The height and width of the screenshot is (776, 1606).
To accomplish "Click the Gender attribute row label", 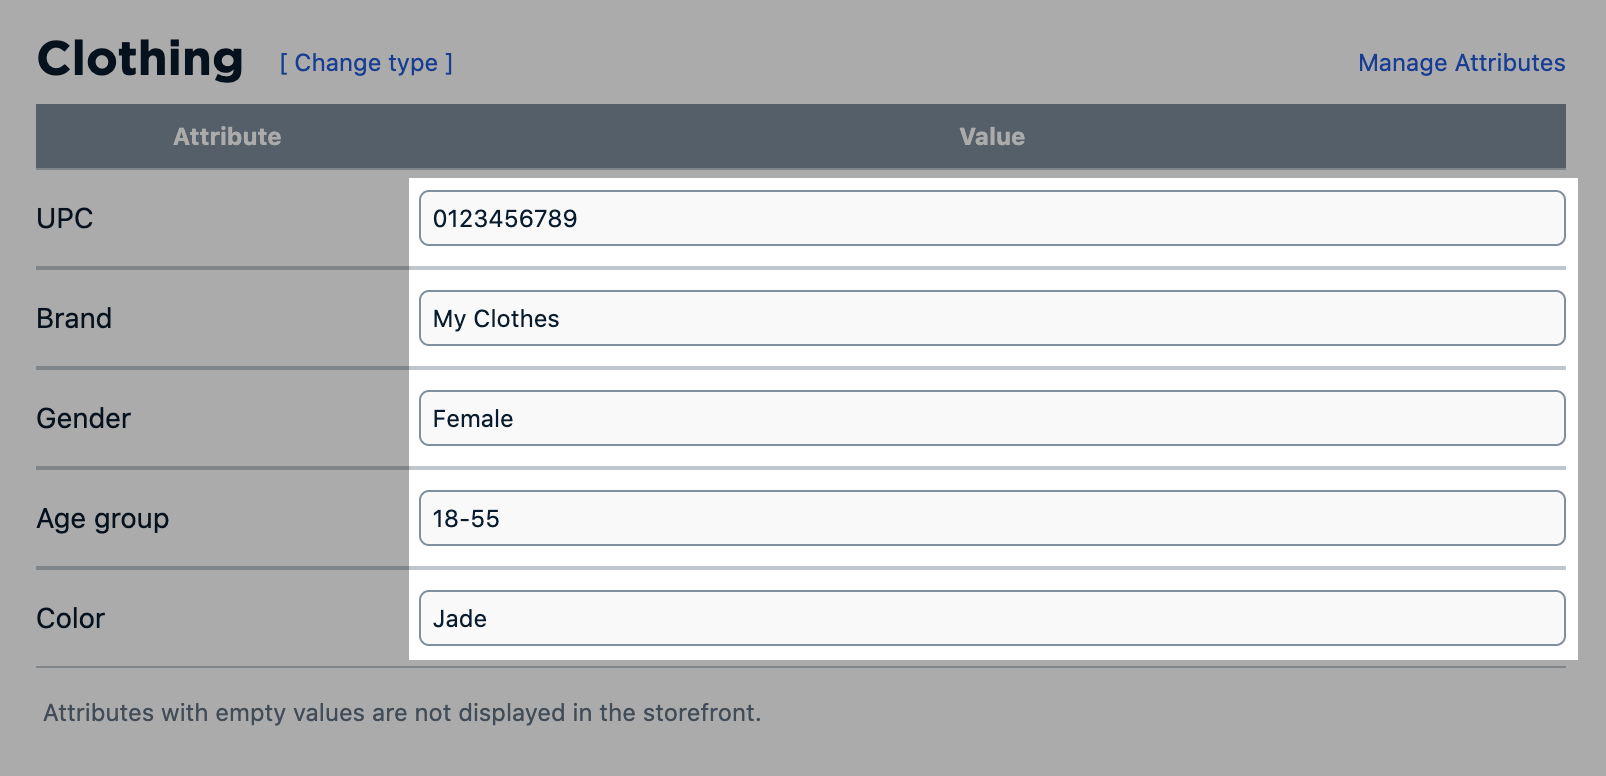I will (83, 418).
